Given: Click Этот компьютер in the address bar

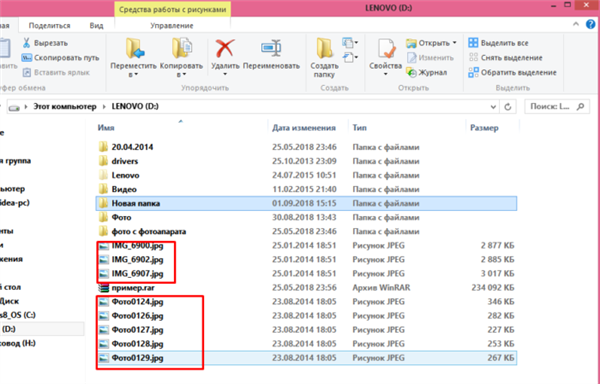Looking at the screenshot, I should click(65, 106).
